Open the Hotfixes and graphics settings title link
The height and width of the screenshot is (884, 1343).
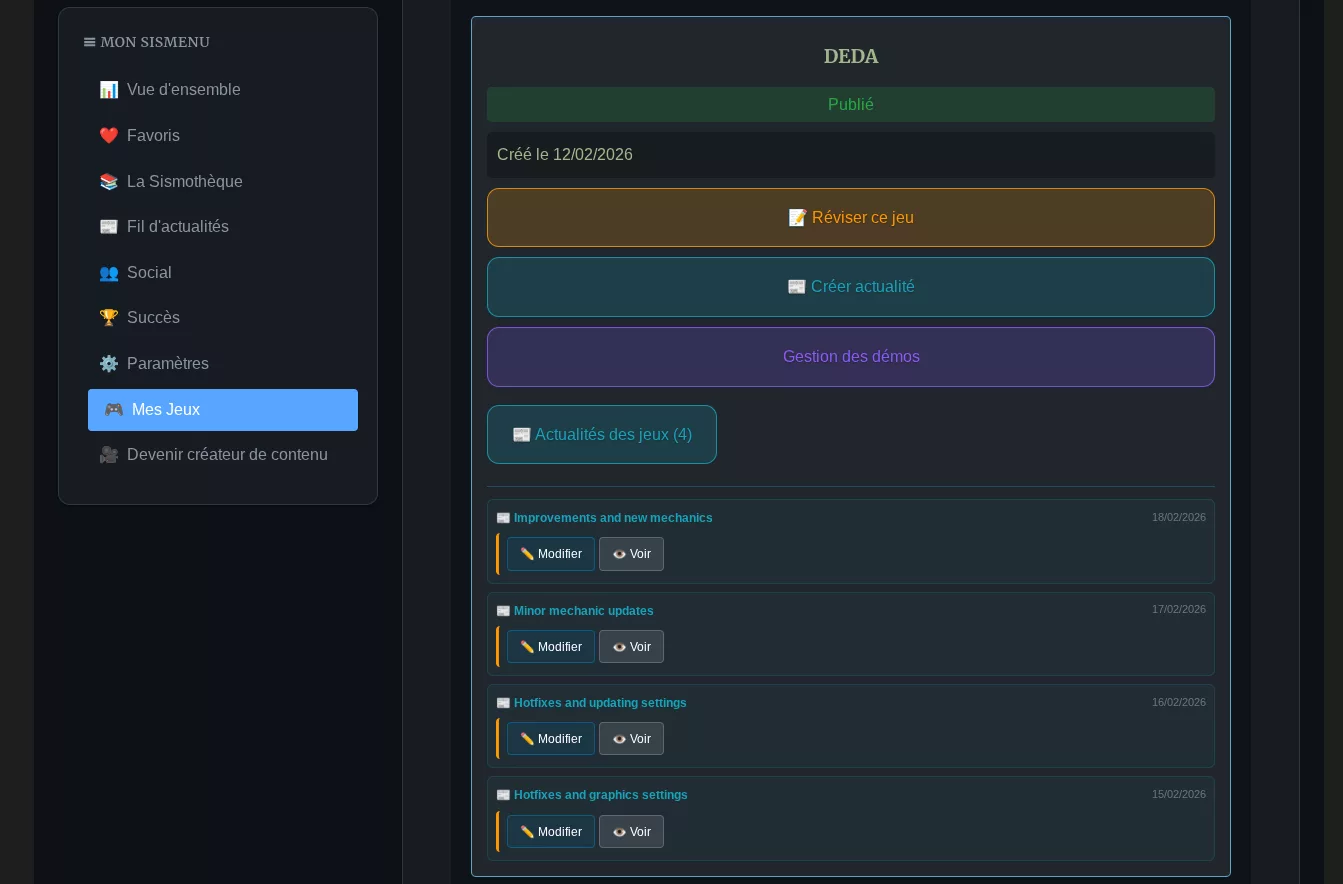click(600, 795)
